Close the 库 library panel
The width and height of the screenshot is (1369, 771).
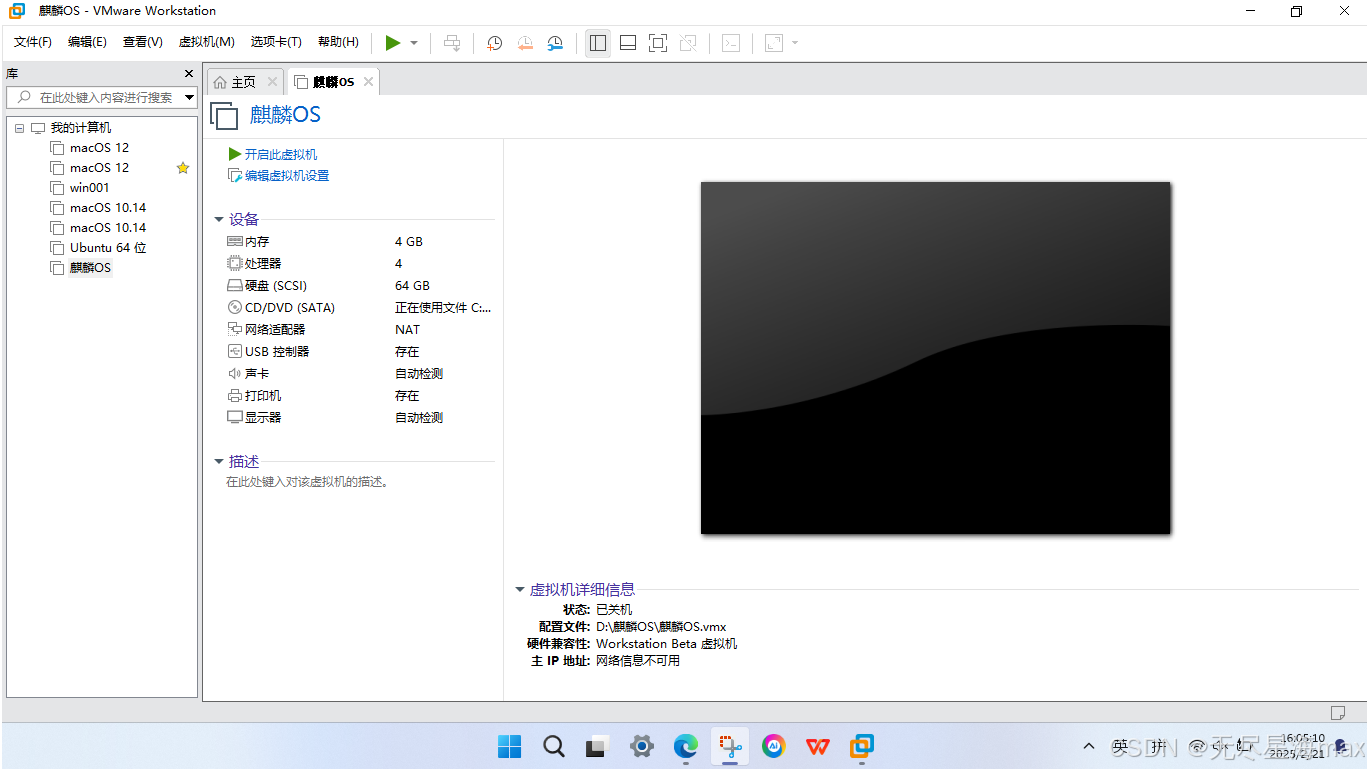click(189, 74)
